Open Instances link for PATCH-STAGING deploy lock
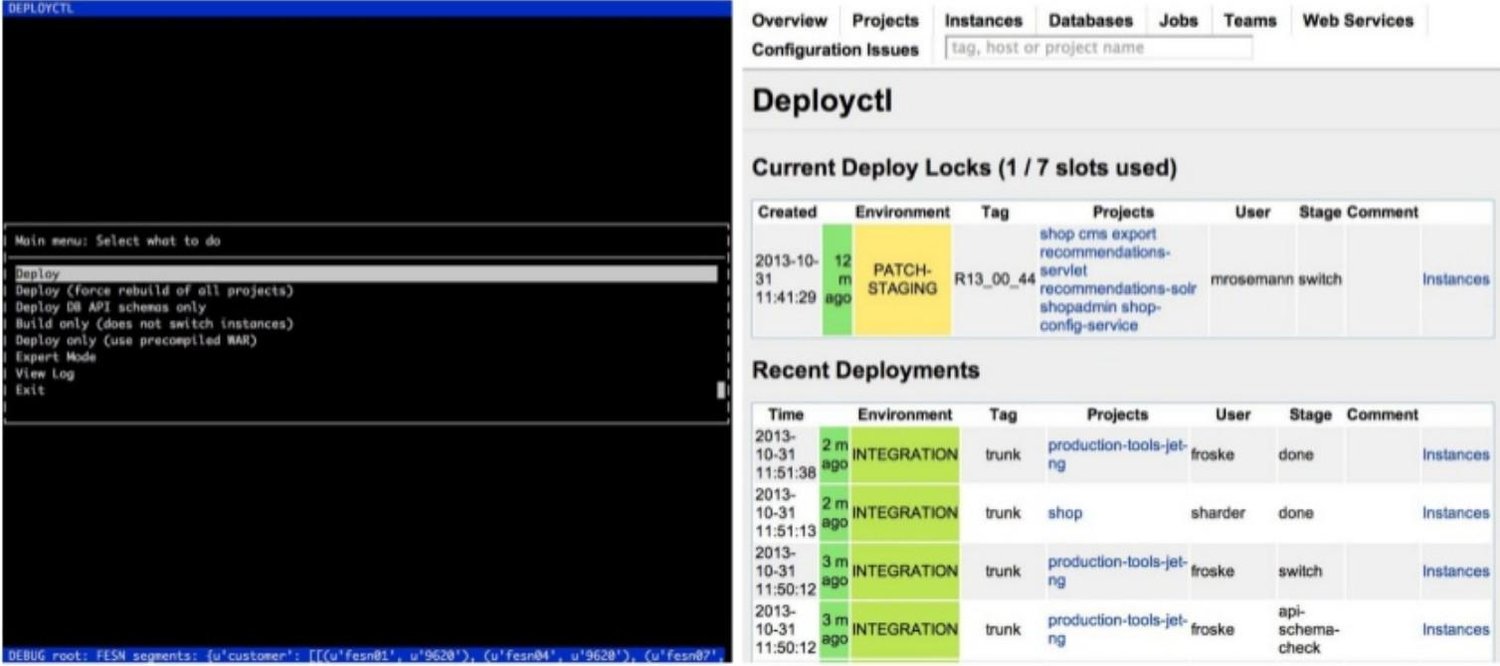This screenshot has width=1500, height=666. point(1455,280)
